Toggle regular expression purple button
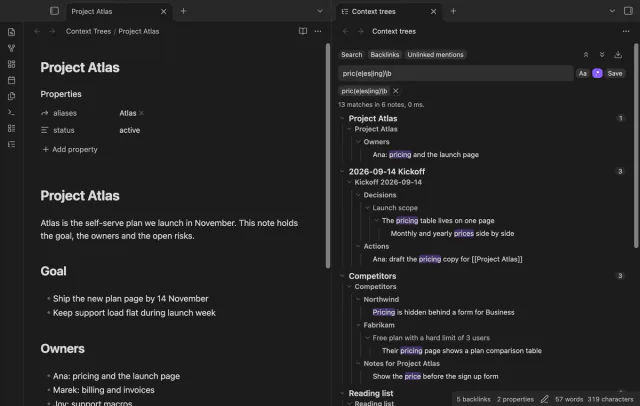Screen dimensions: 640x406 click(x=597, y=73)
